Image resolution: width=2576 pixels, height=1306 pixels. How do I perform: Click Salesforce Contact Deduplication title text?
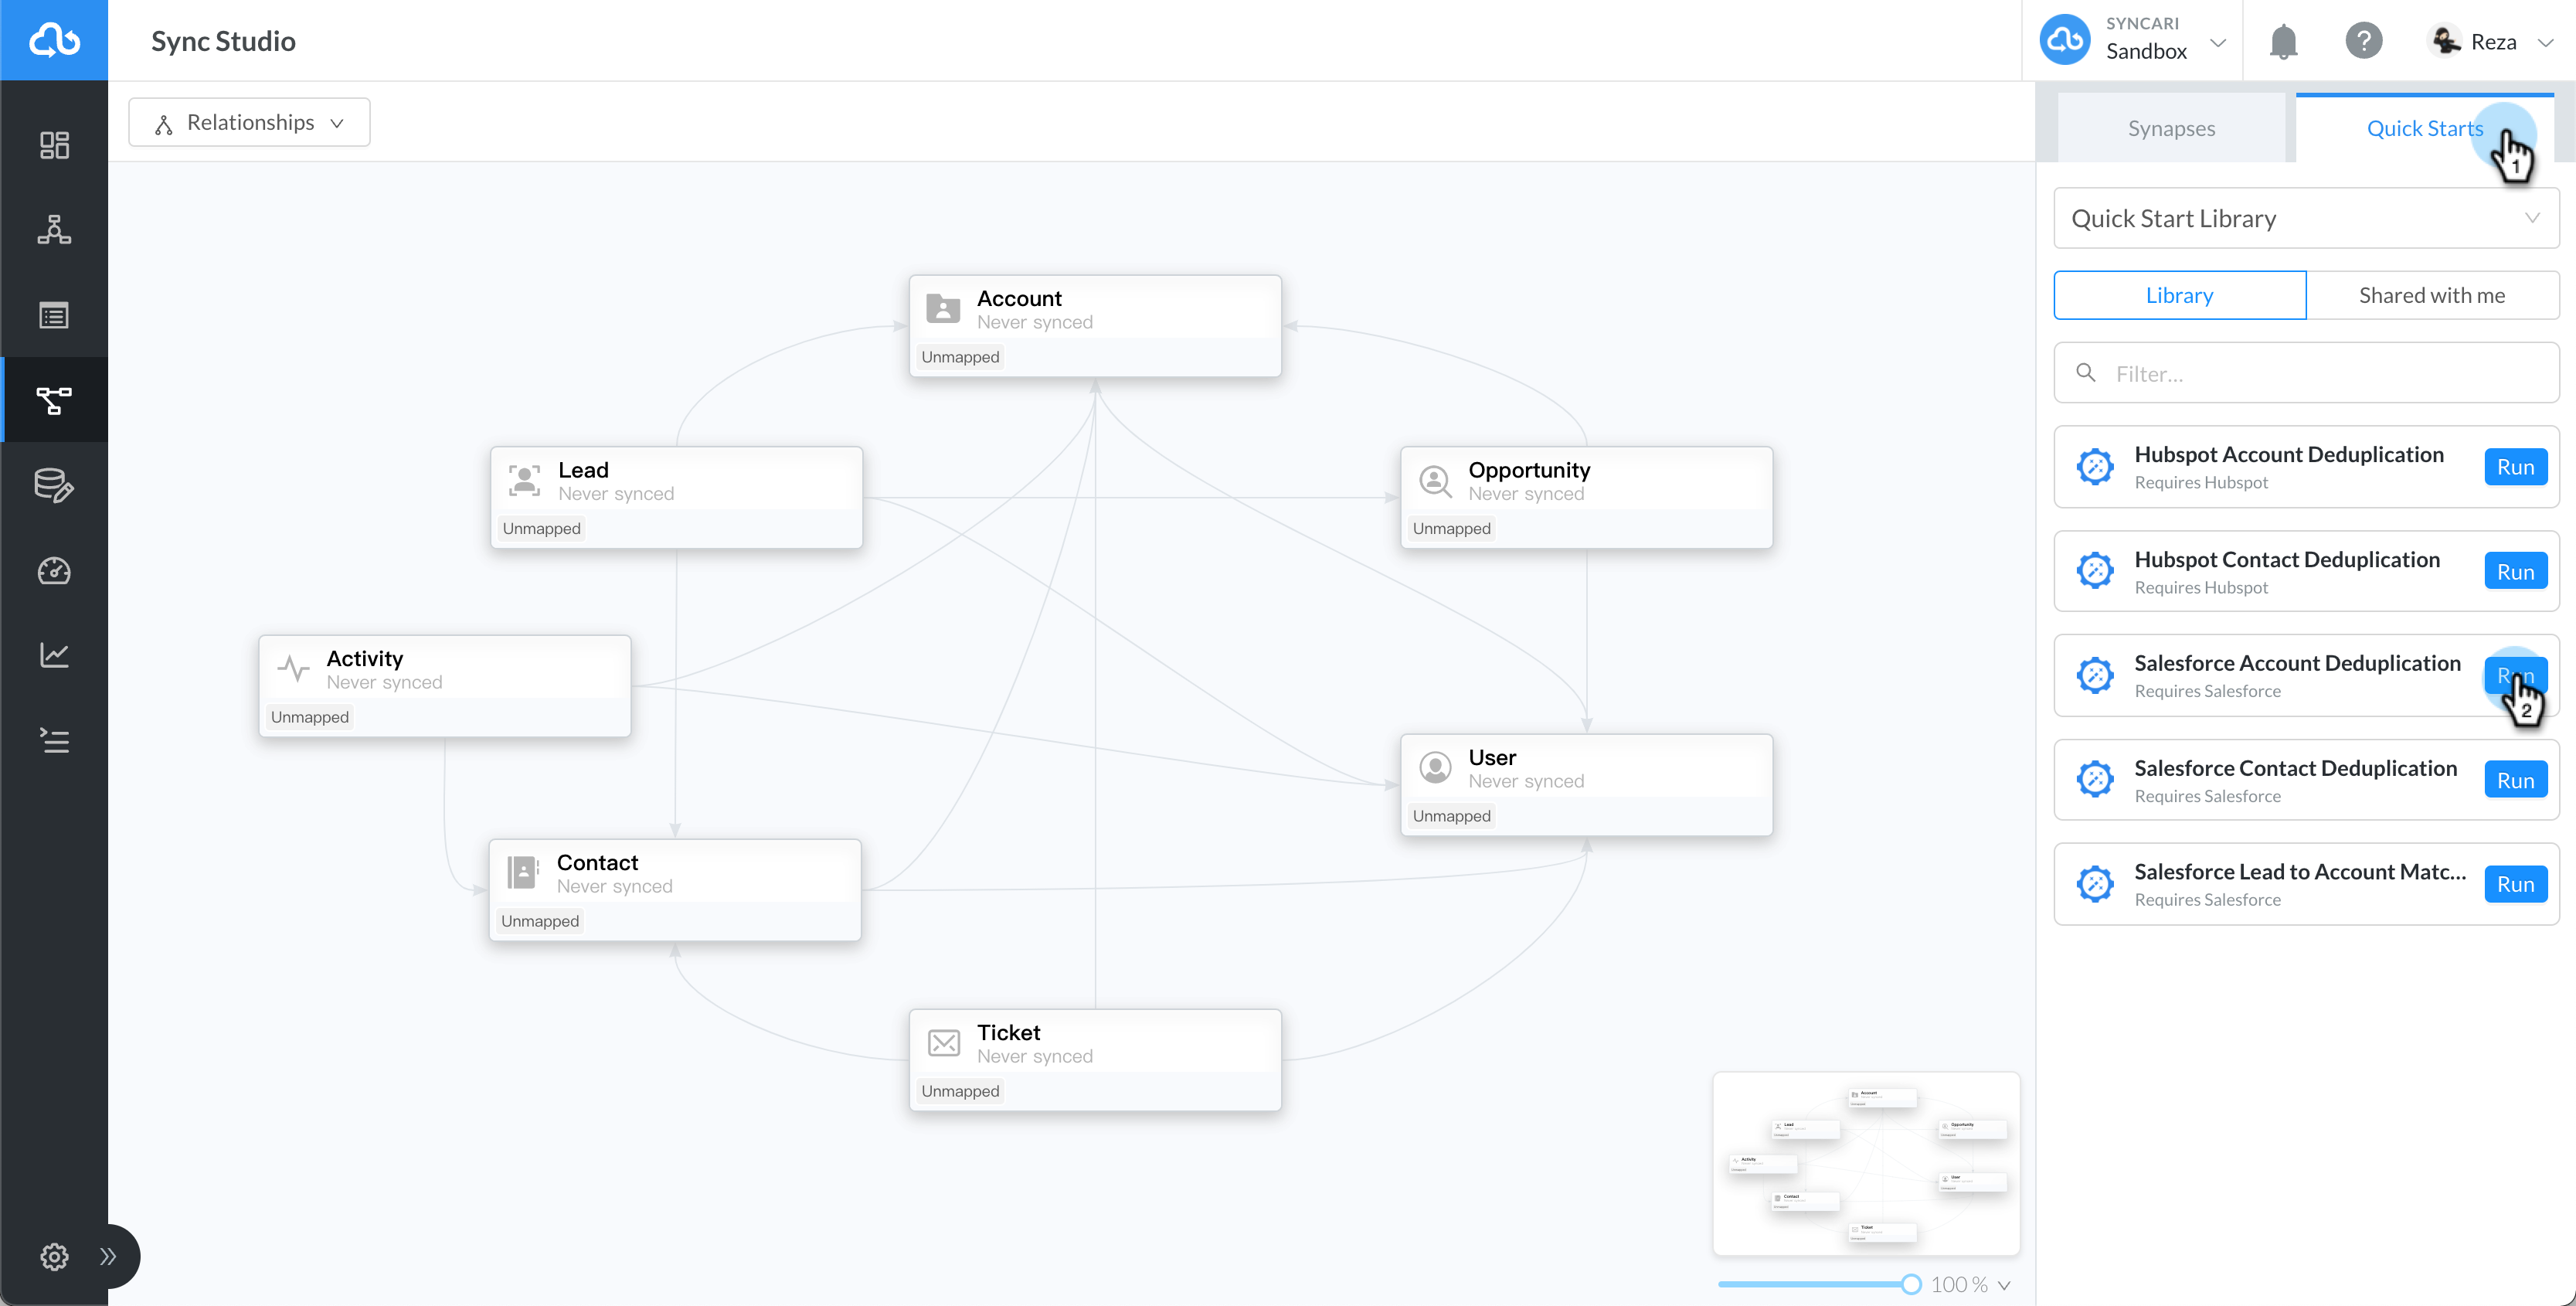click(x=2295, y=767)
